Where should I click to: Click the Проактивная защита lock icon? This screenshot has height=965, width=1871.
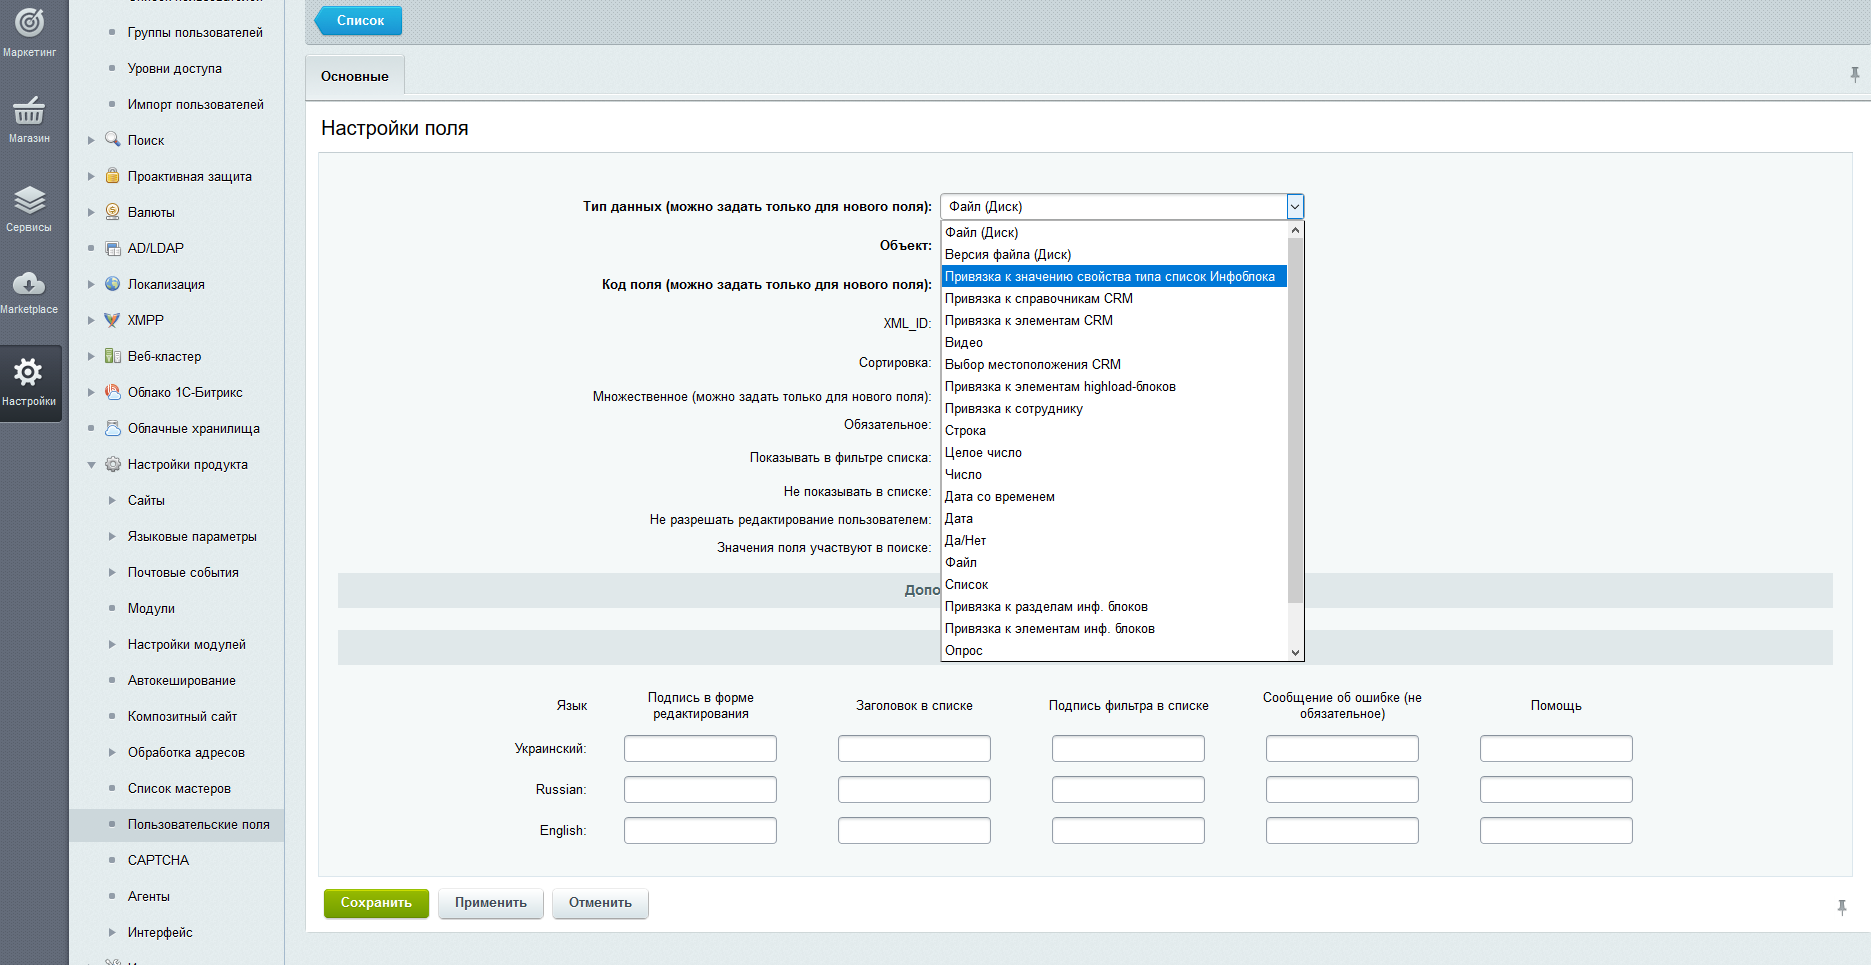pyautogui.click(x=113, y=176)
